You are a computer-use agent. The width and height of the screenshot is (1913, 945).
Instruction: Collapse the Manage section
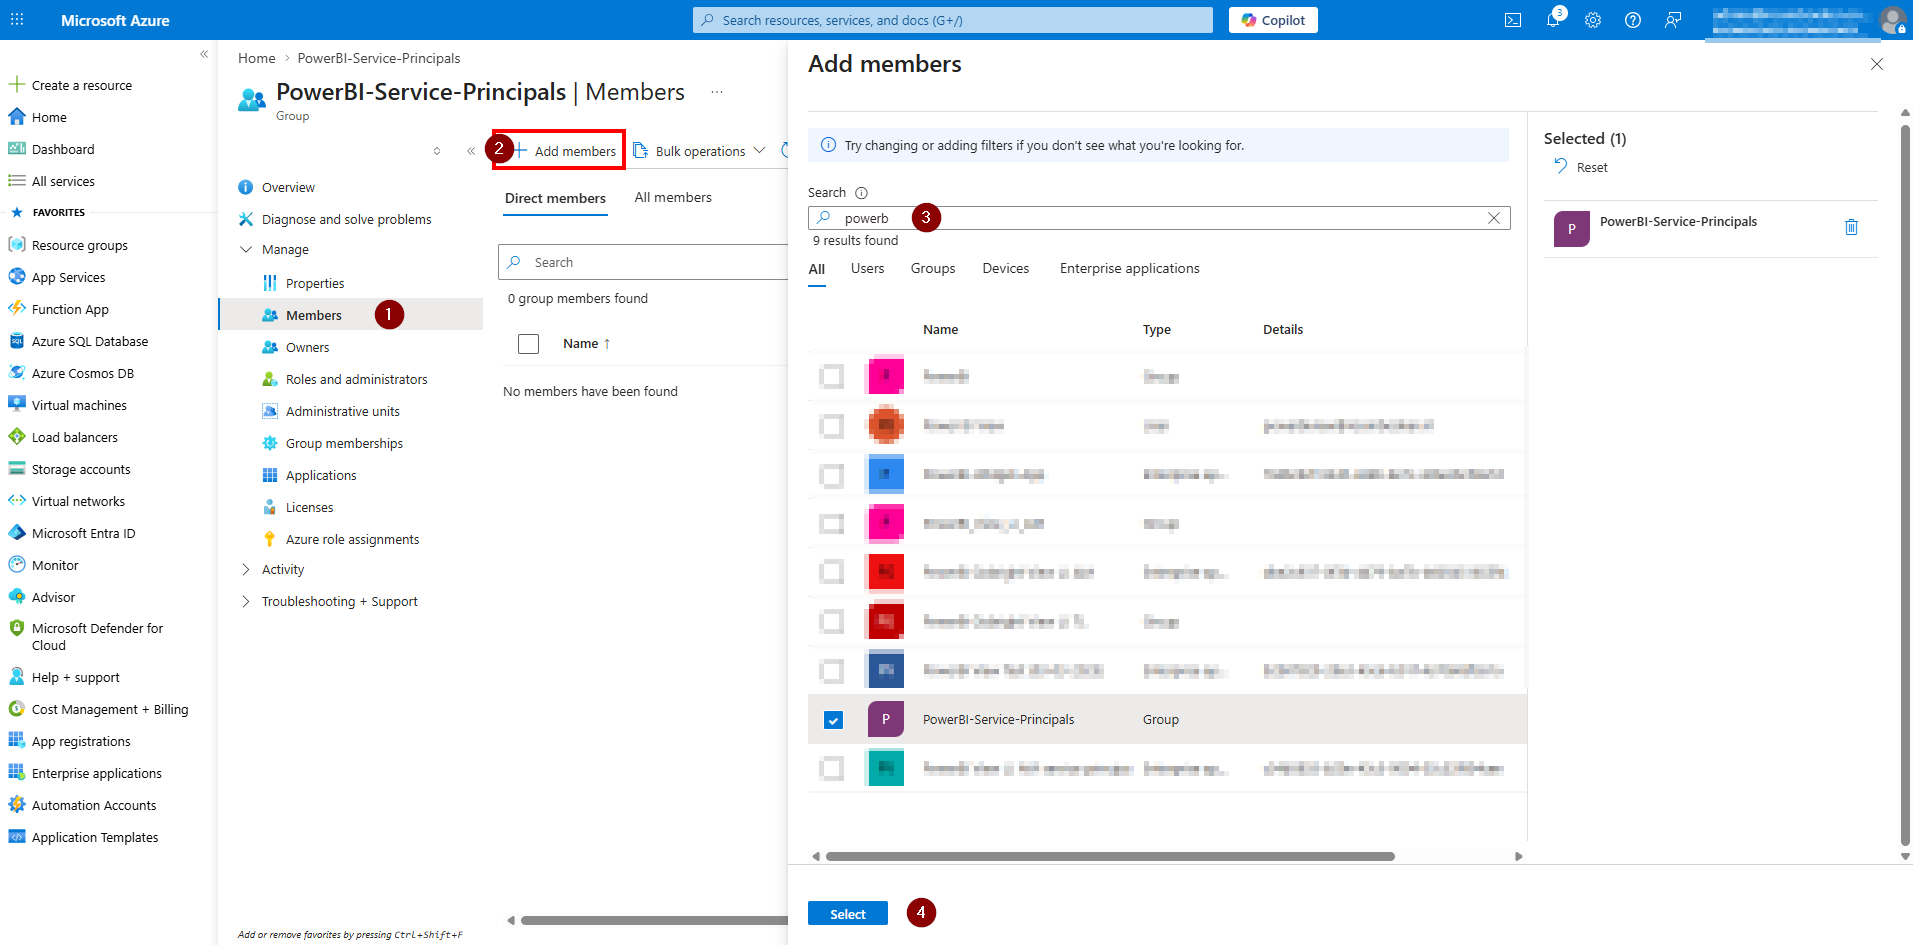(x=246, y=250)
